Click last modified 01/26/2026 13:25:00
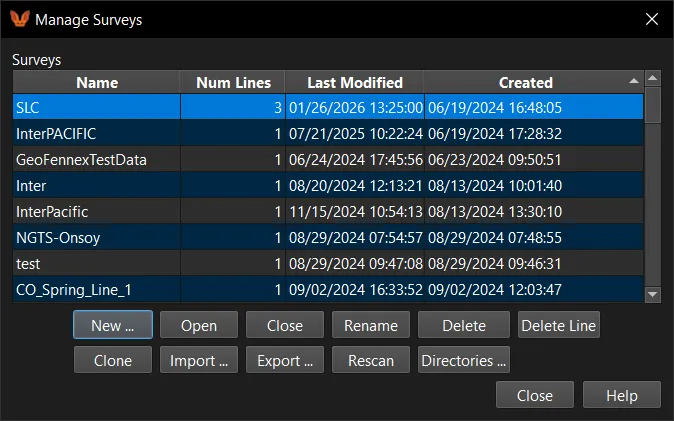This screenshot has height=421, width=674. pyautogui.click(x=355, y=108)
